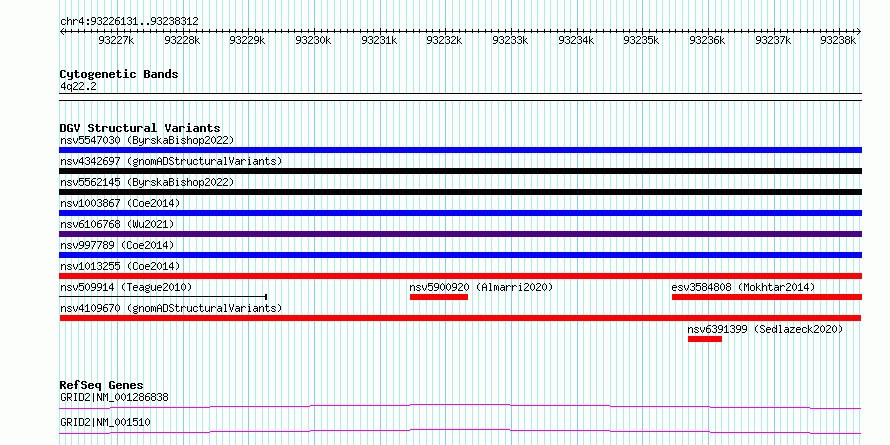The width and height of the screenshot is (890, 445).
Task: Open the esv3584808 (Mokhtar2014) variant label
Action: [743, 287]
